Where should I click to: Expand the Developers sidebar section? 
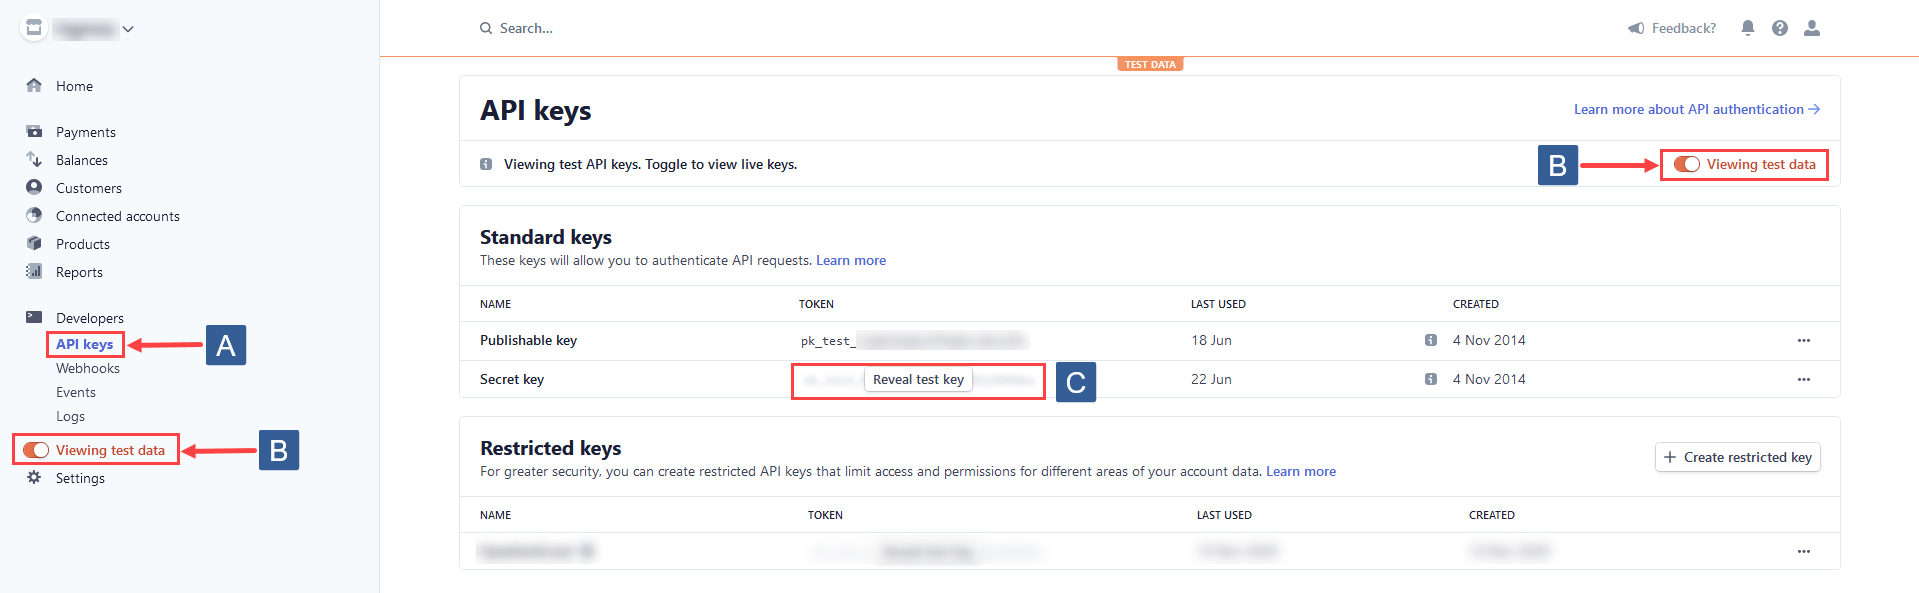[x=90, y=318]
